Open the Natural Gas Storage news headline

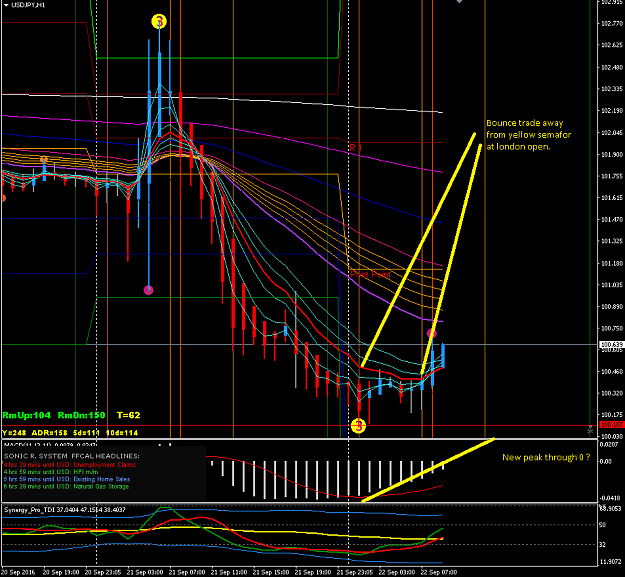click(x=66, y=486)
